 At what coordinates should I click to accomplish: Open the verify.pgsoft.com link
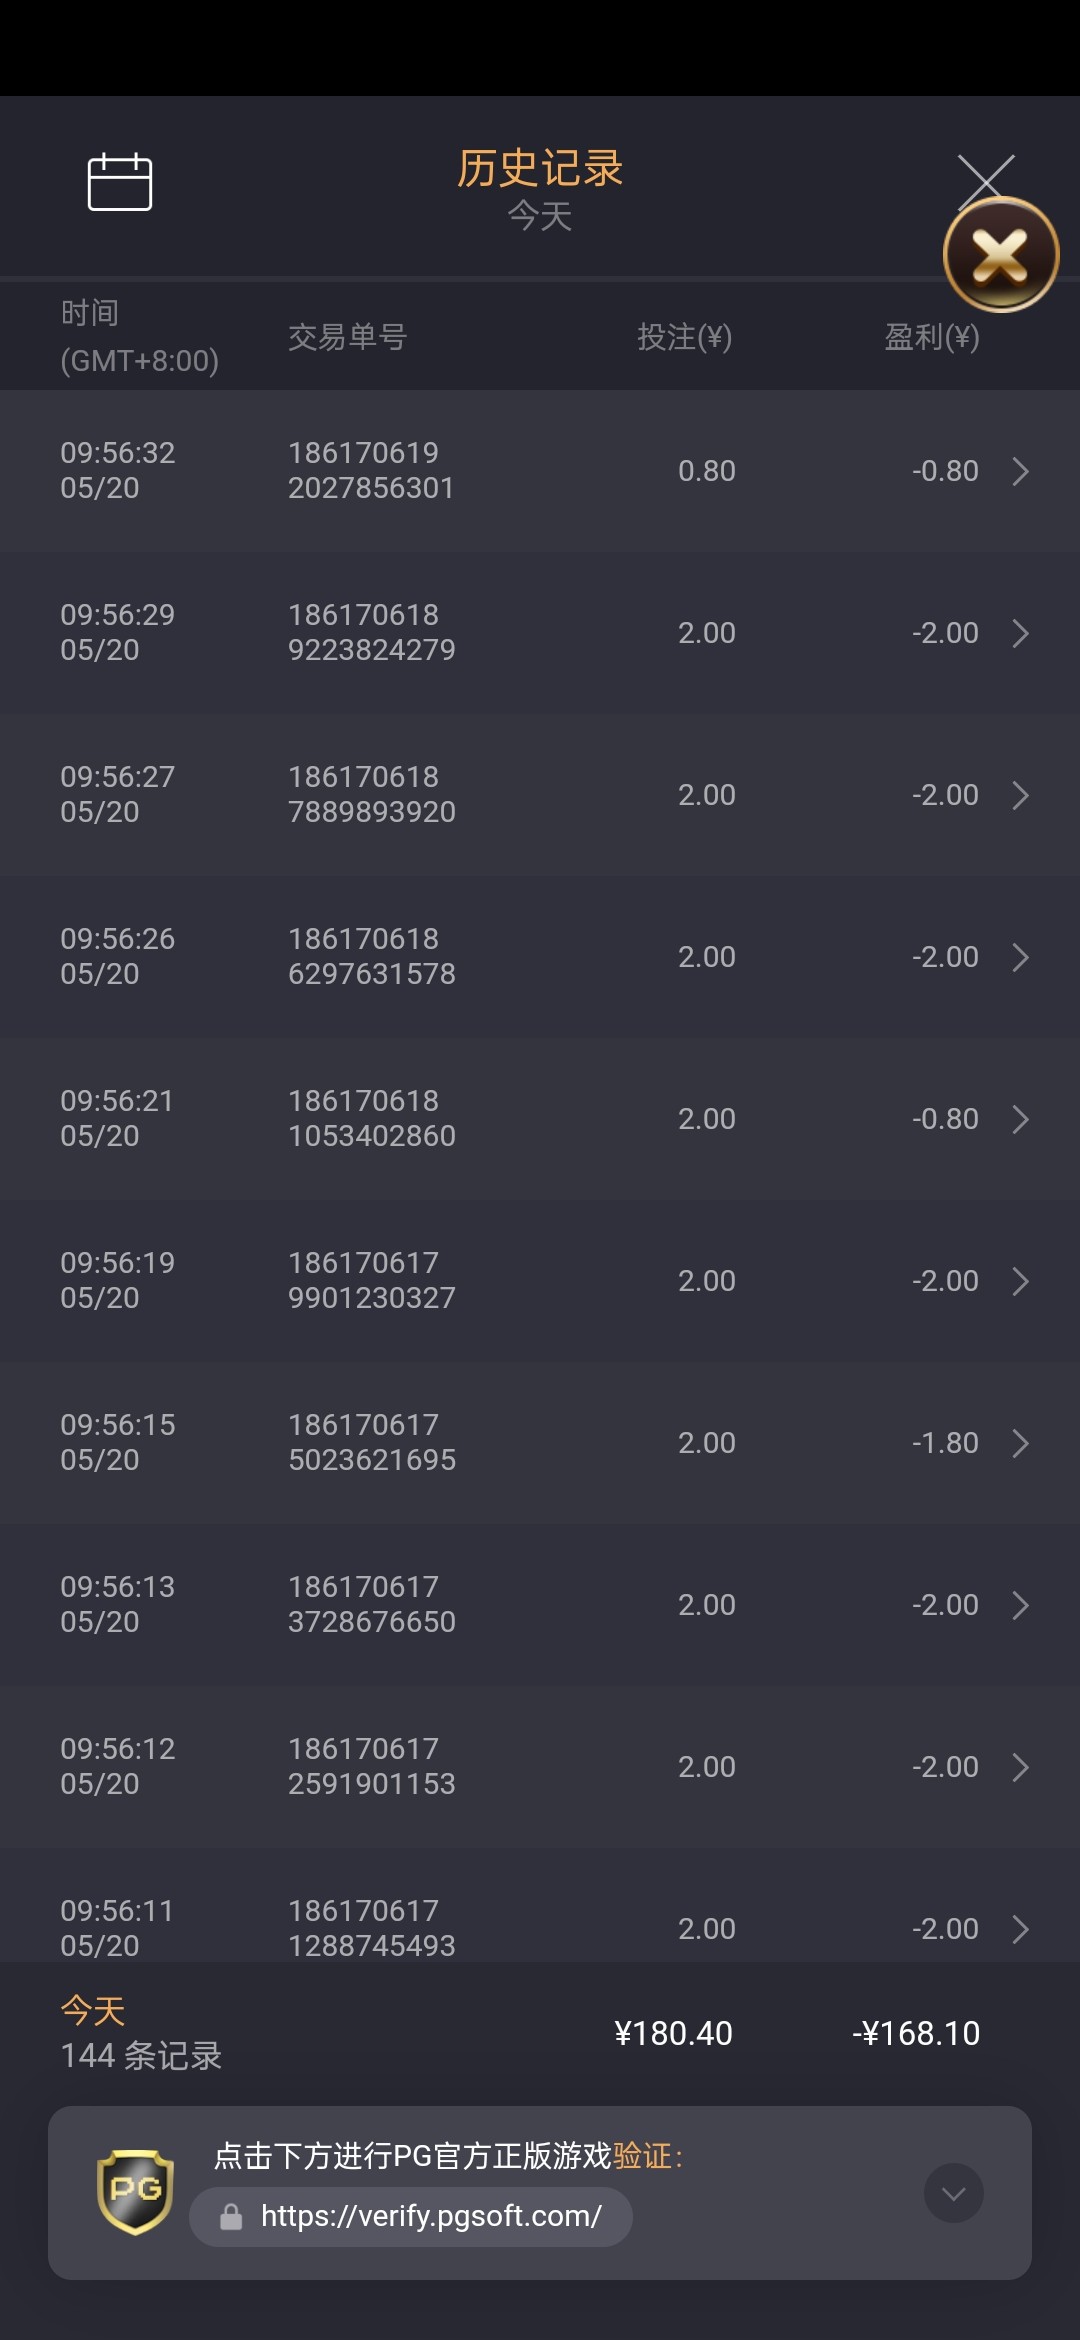(431, 2217)
